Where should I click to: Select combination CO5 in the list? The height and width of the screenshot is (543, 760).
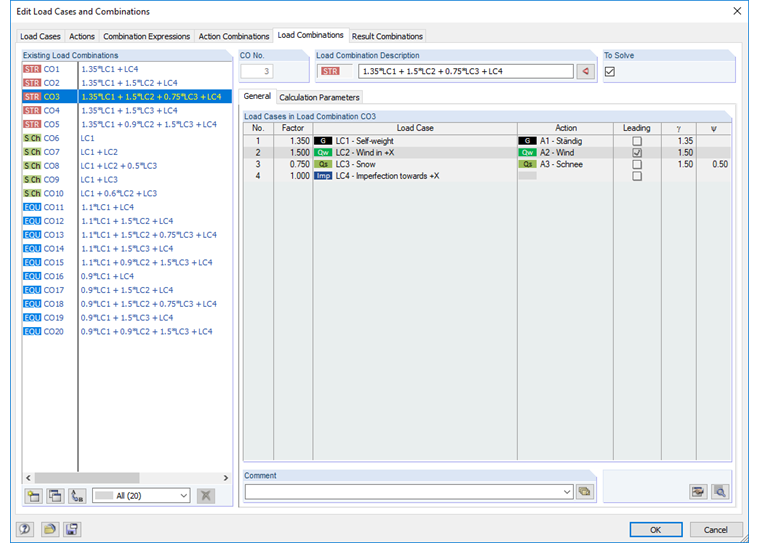pos(127,124)
